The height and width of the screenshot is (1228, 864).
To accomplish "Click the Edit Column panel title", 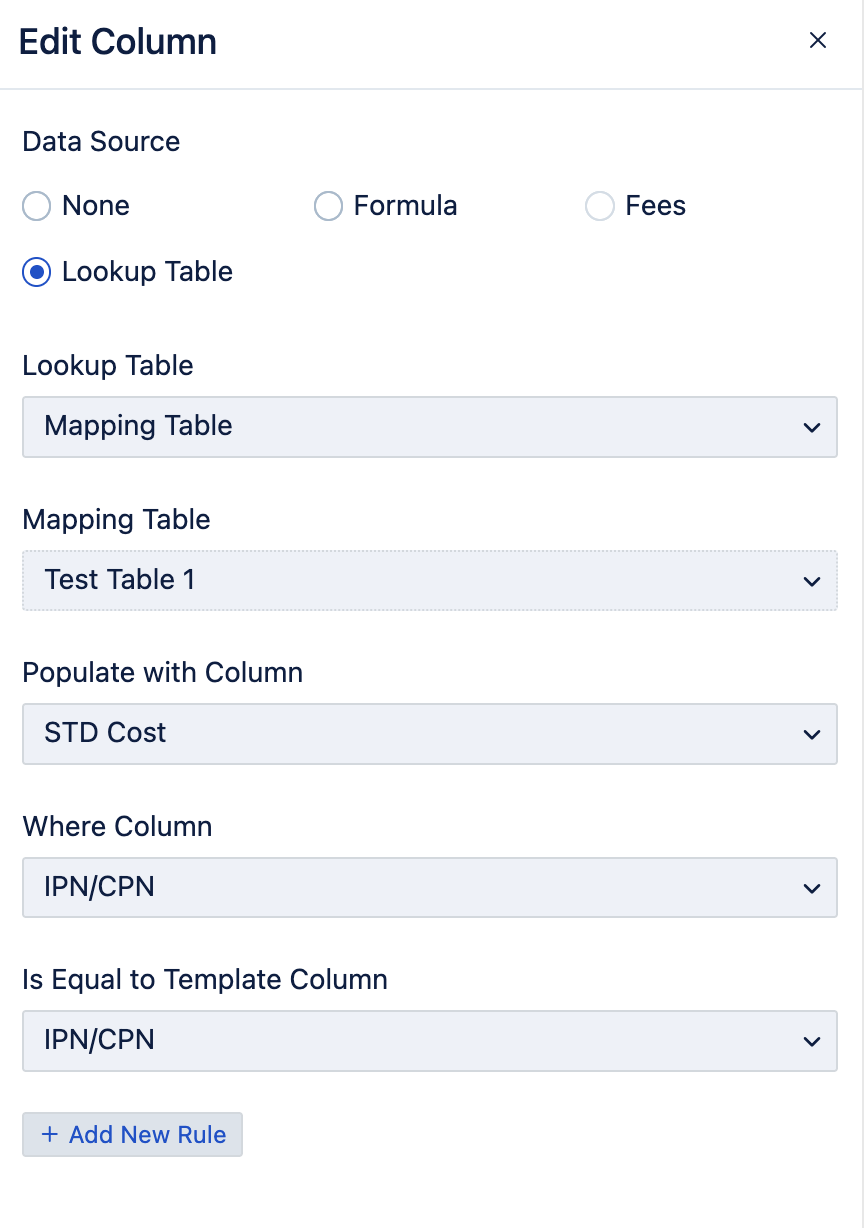I will (118, 42).
